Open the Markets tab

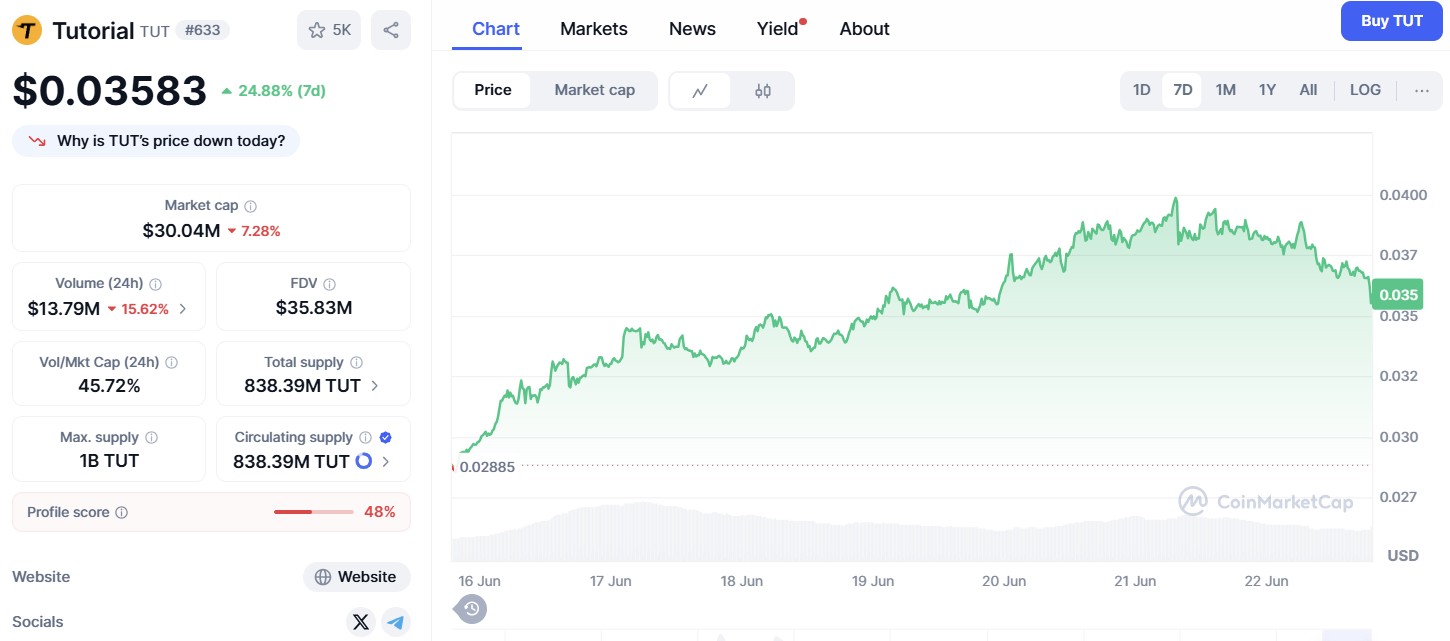pos(594,29)
